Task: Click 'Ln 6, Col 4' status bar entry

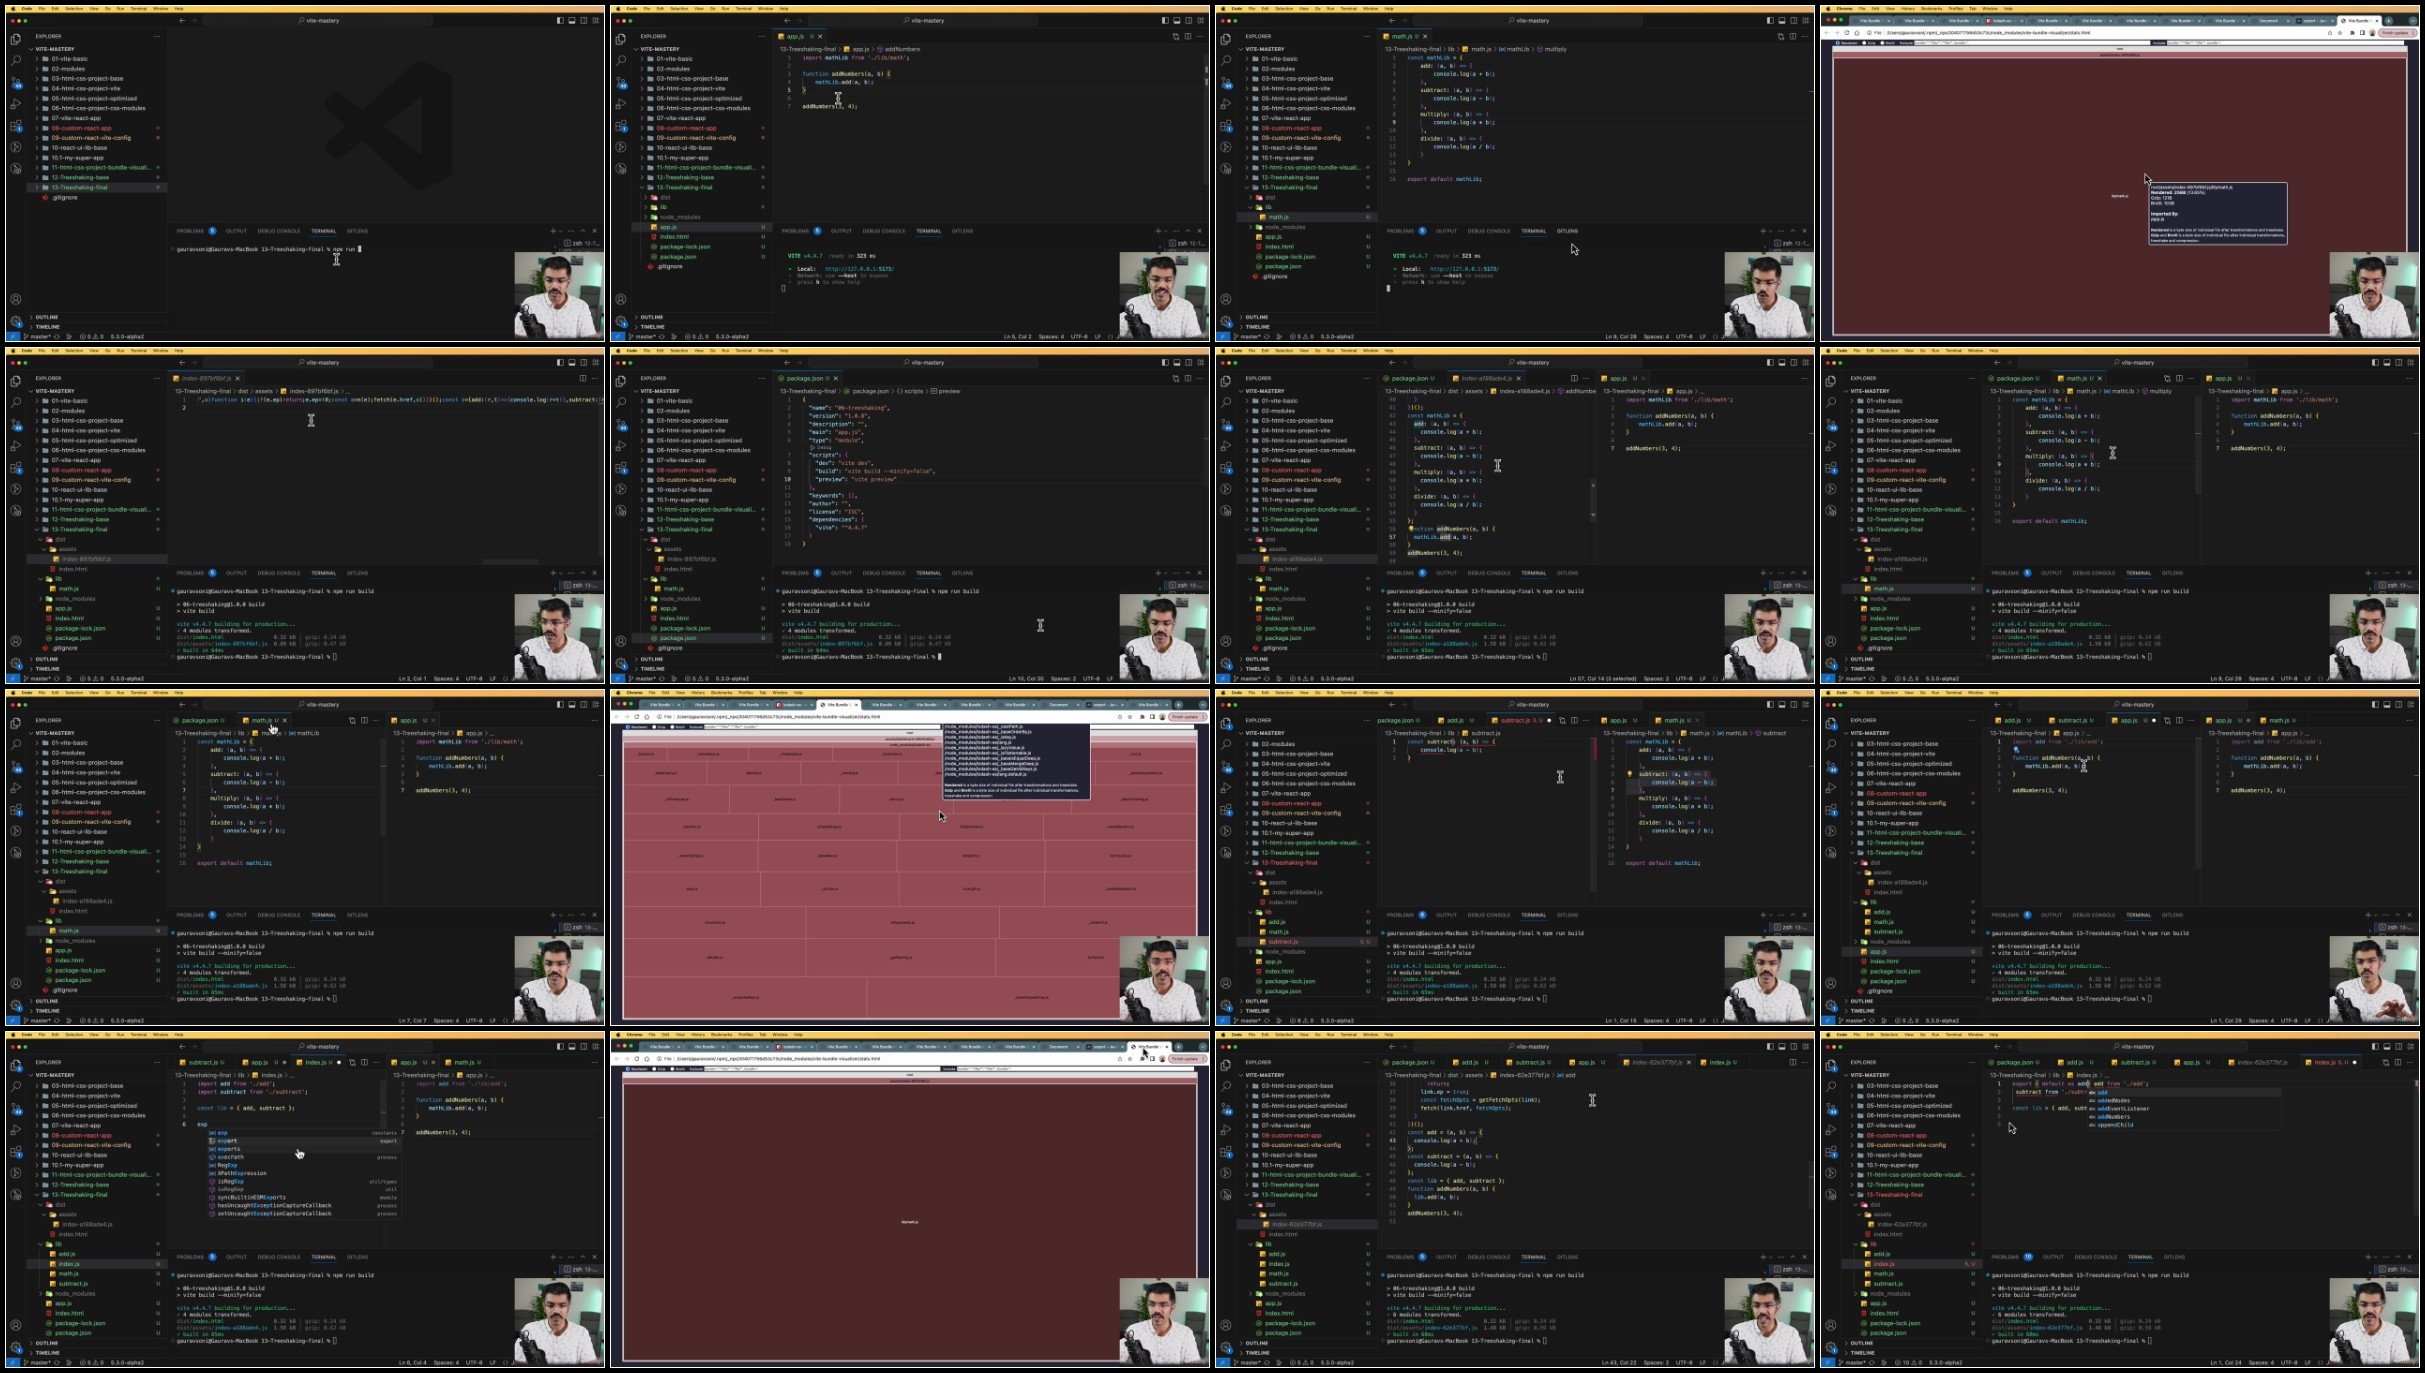Action: pos(412,1362)
